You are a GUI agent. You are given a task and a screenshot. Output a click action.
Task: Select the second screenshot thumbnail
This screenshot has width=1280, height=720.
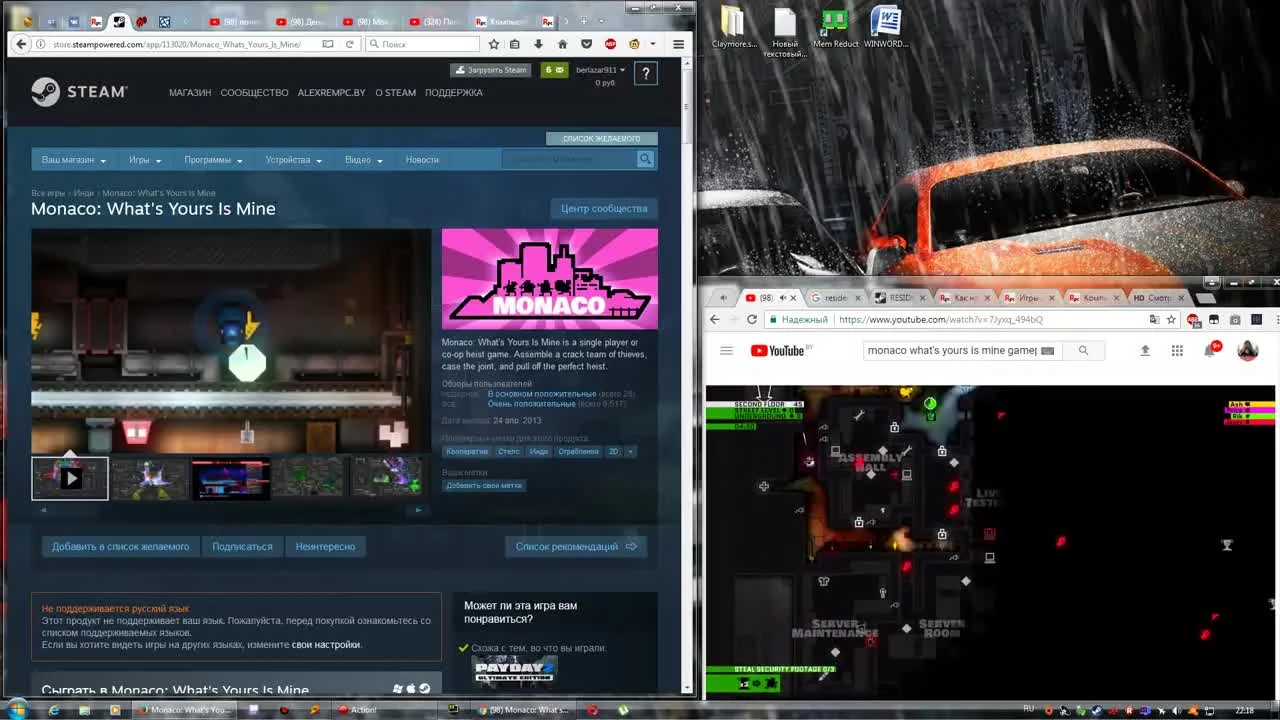pos(150,479)
